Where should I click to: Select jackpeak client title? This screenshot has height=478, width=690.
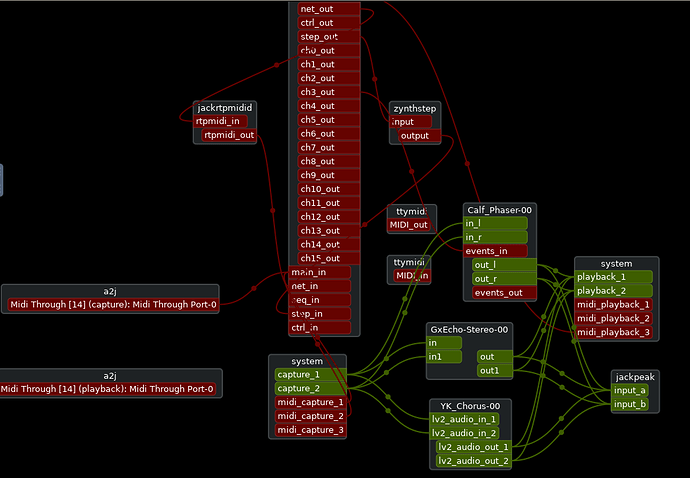(635, 377)
